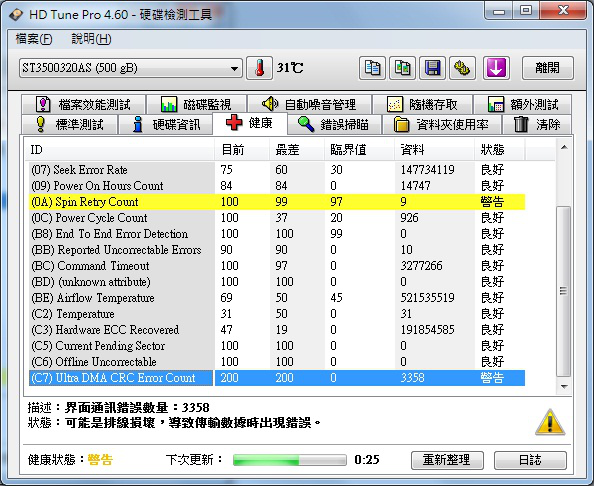
Task: Click the 重新整理 button
Action: [447, 460]
